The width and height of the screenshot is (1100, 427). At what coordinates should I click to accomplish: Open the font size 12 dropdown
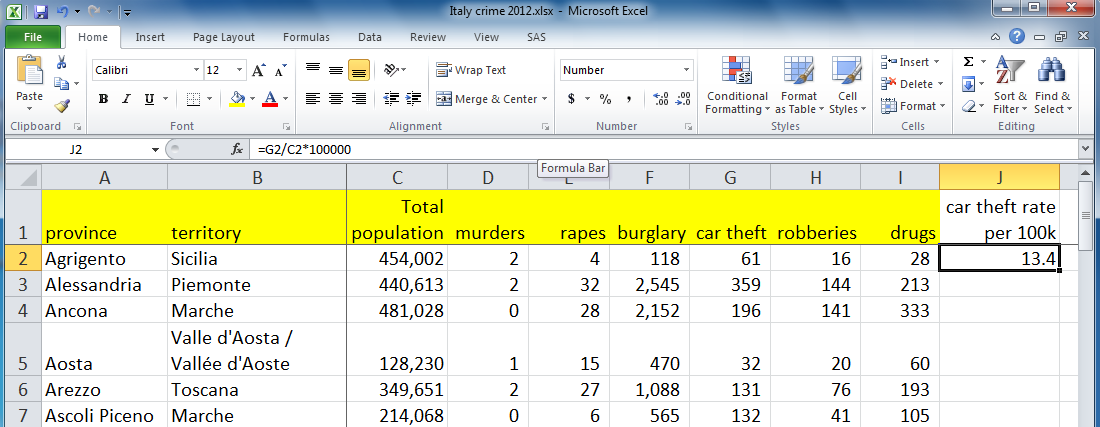tap(240, 70)
